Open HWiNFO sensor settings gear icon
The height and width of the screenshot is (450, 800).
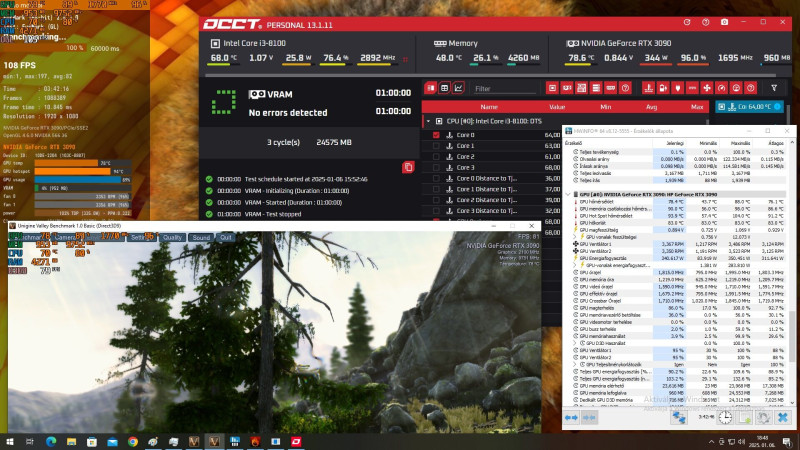tap(763, 417)
